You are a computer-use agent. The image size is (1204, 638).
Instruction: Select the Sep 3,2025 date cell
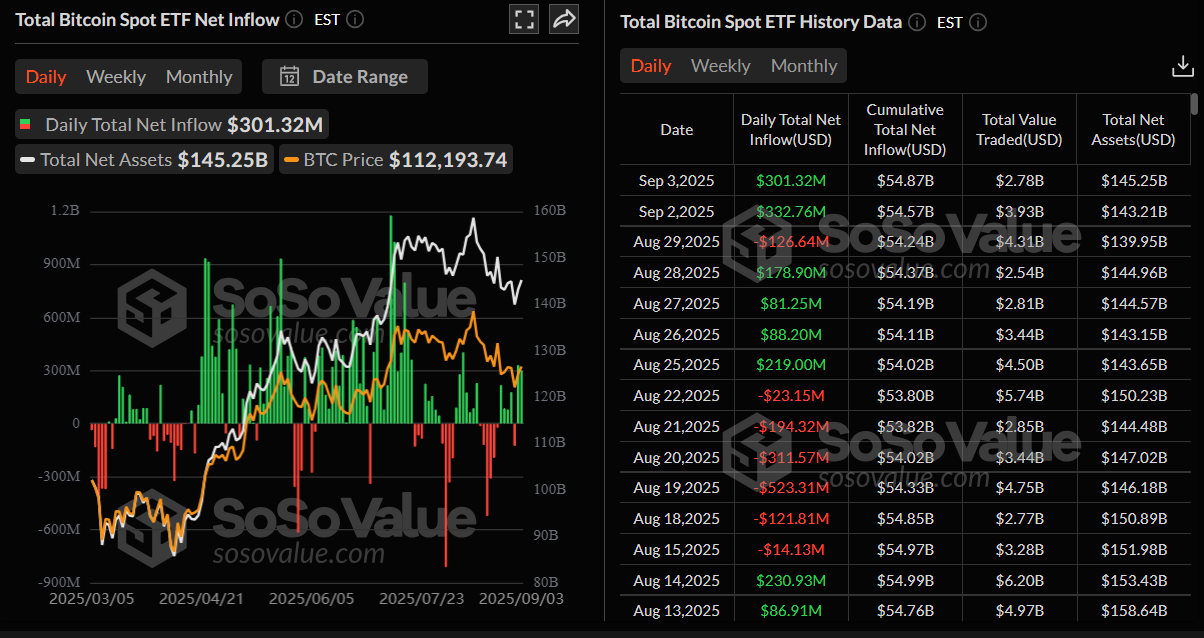click(677, 181)
